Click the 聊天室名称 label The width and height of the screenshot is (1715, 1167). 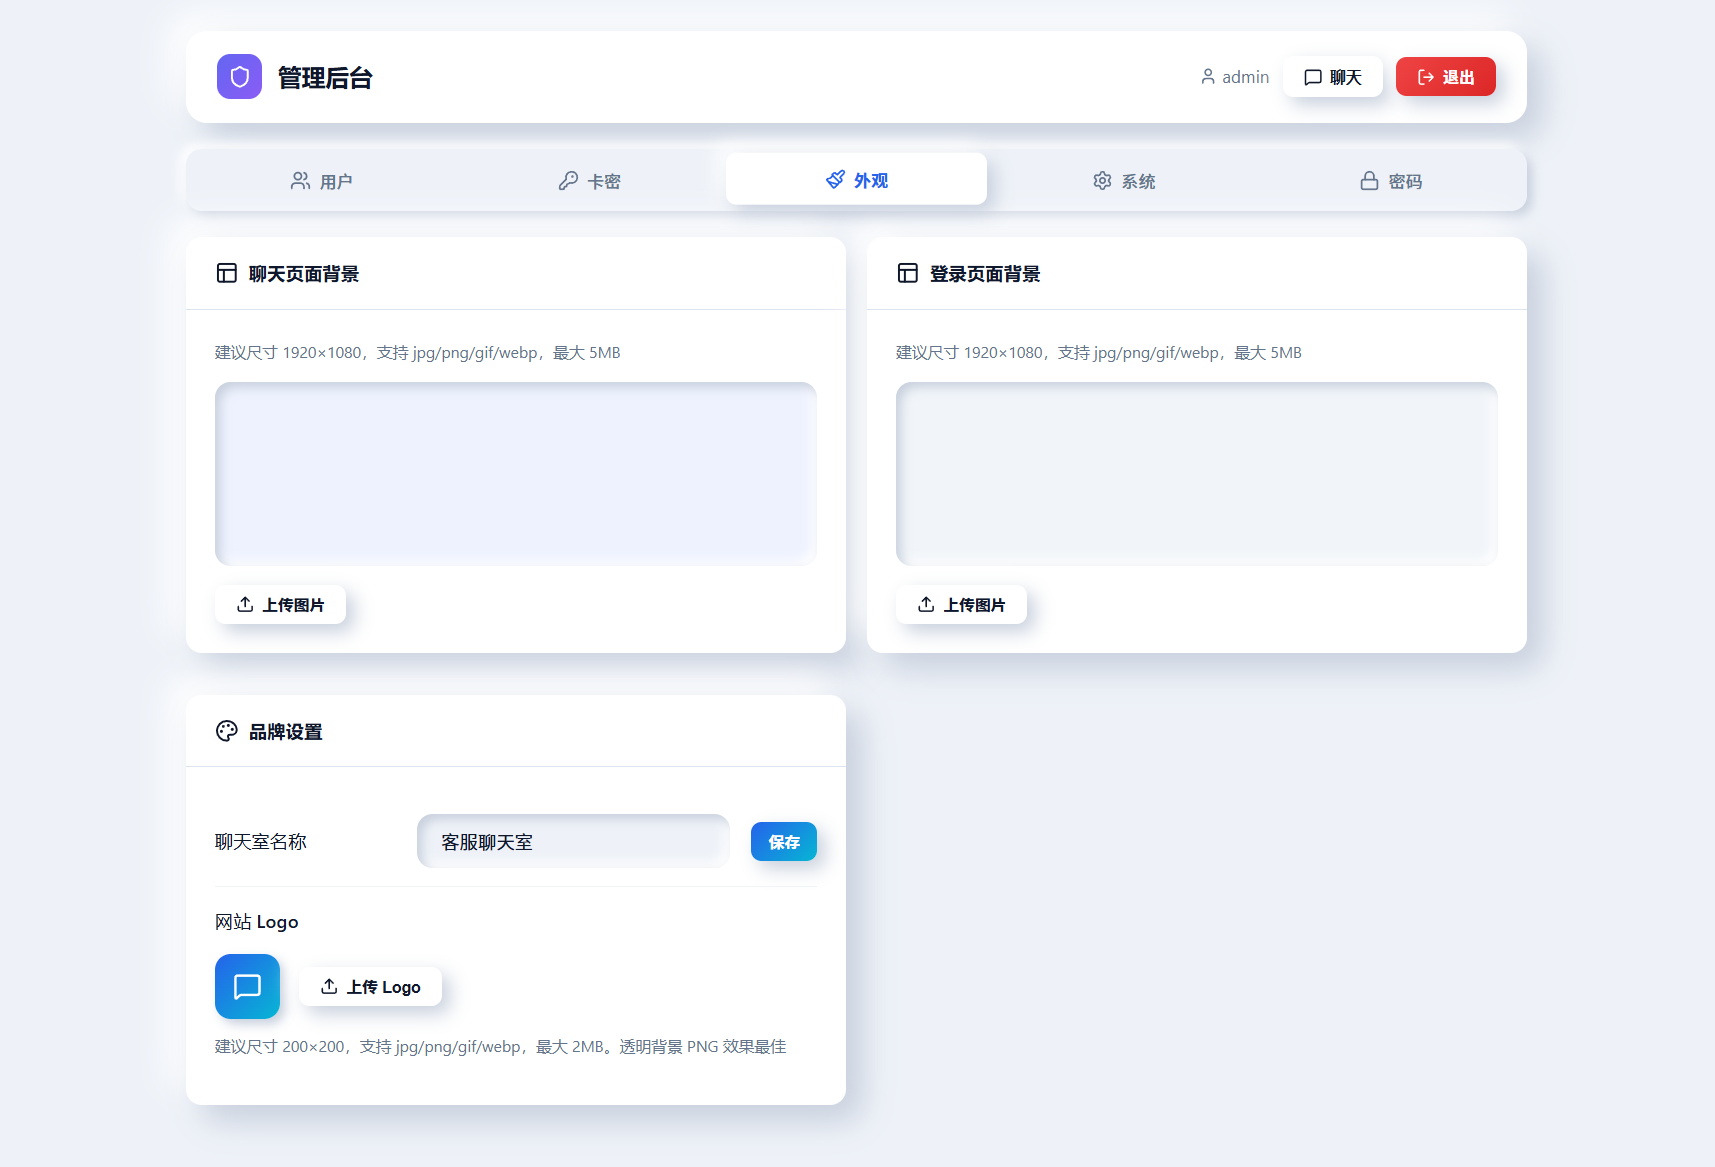coord(261,842)
